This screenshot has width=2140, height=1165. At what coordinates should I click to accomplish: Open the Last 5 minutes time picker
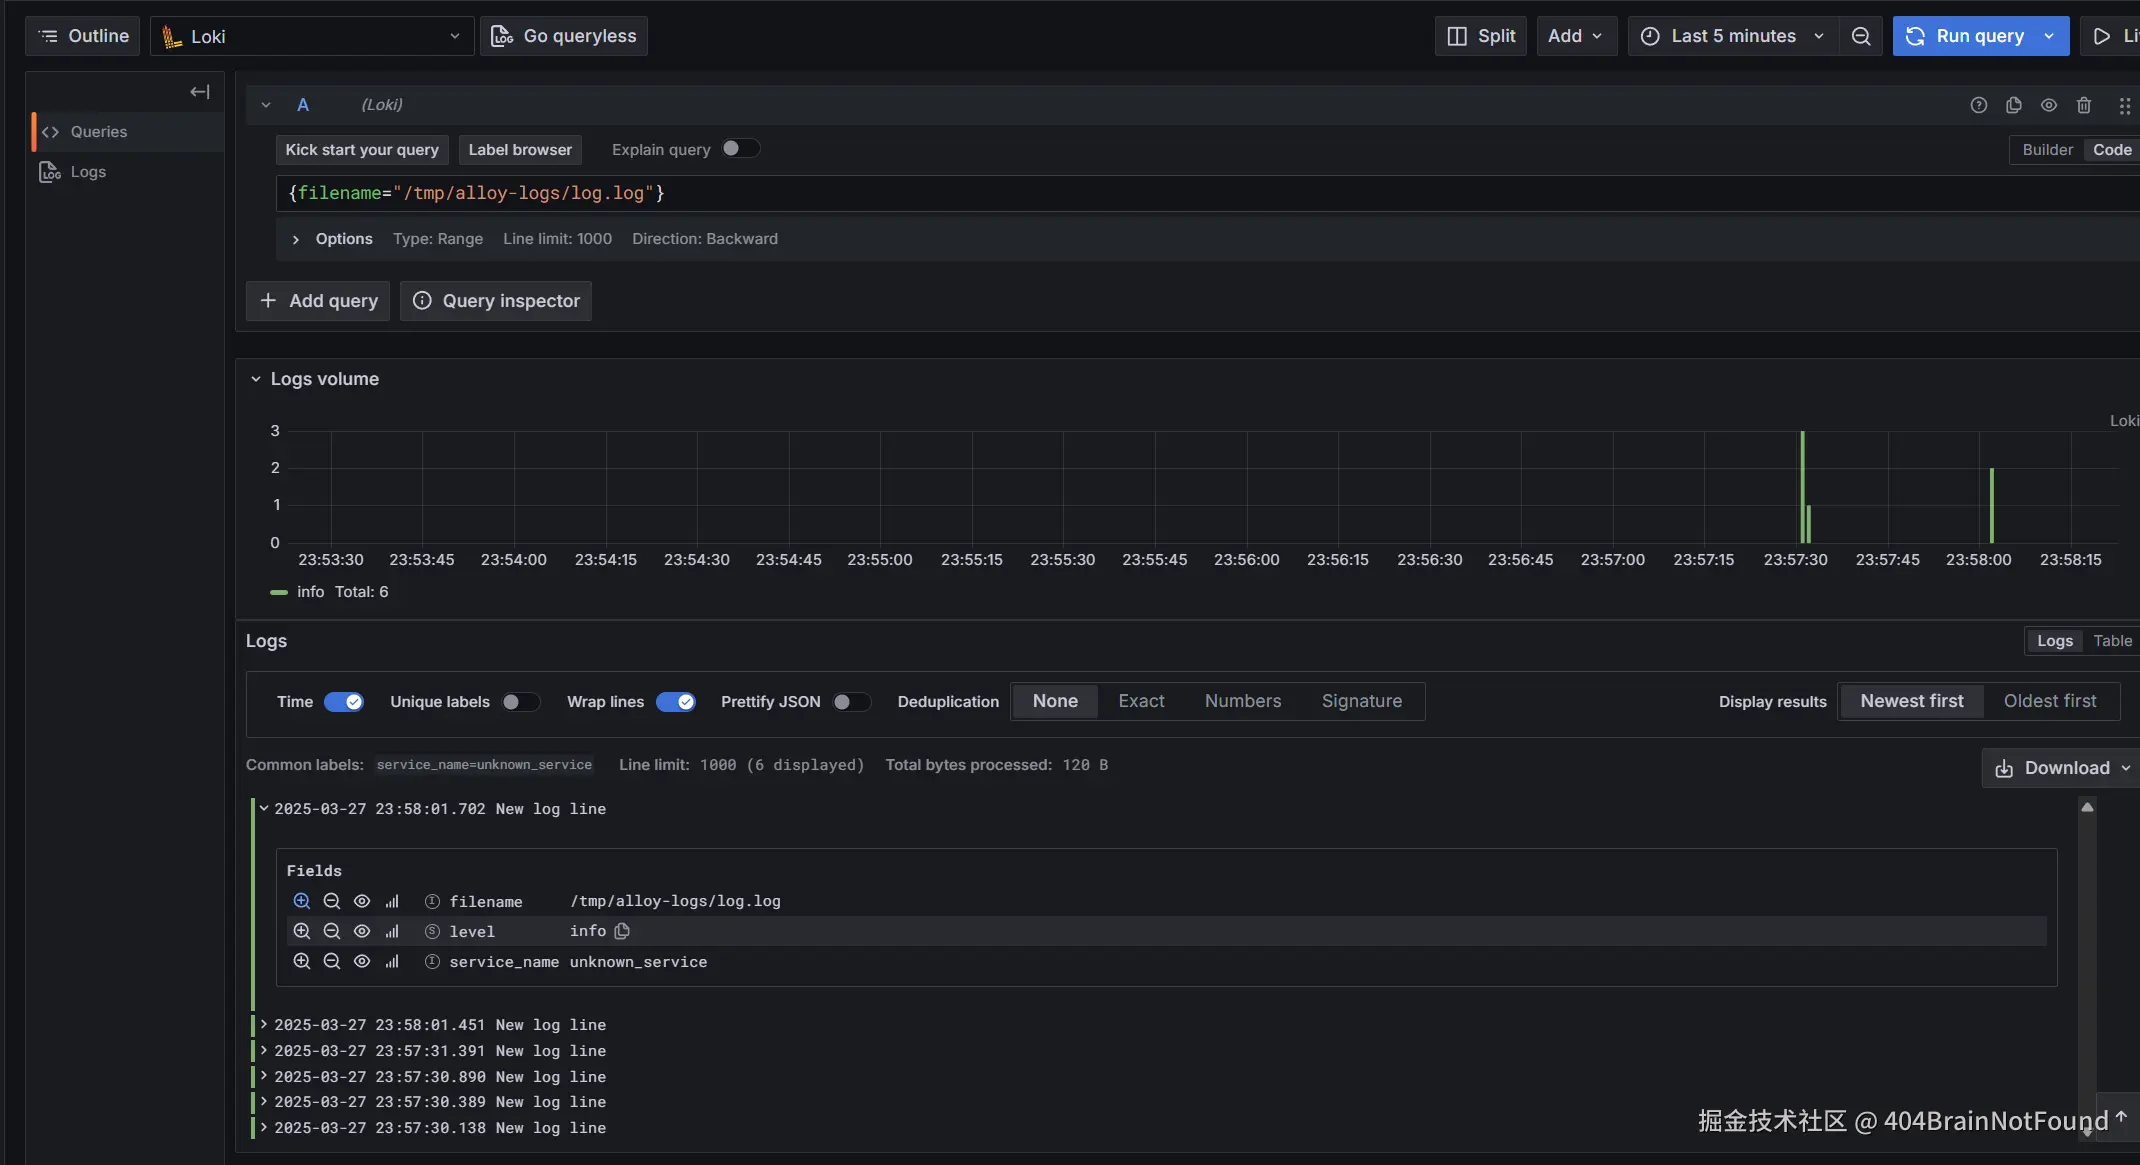pyautogui.click(x=1732, y=36)
